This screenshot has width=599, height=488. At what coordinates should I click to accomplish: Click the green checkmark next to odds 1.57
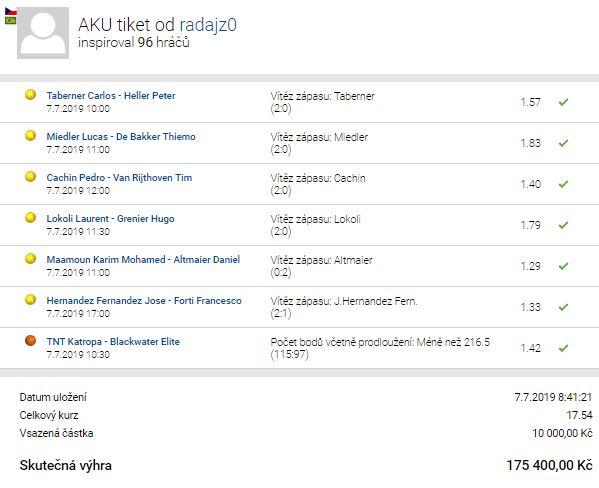pos(563,102)
